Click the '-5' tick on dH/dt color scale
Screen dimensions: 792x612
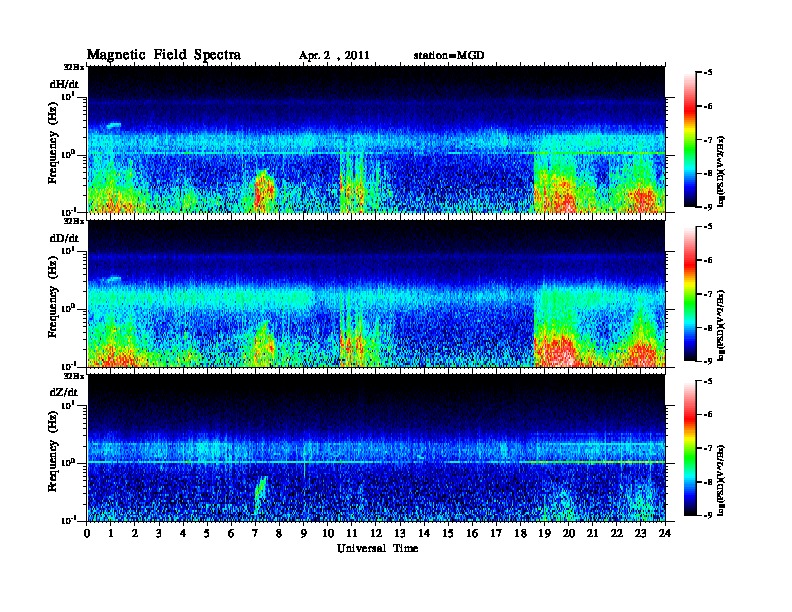pyautogui.click(x=708, y=72)
